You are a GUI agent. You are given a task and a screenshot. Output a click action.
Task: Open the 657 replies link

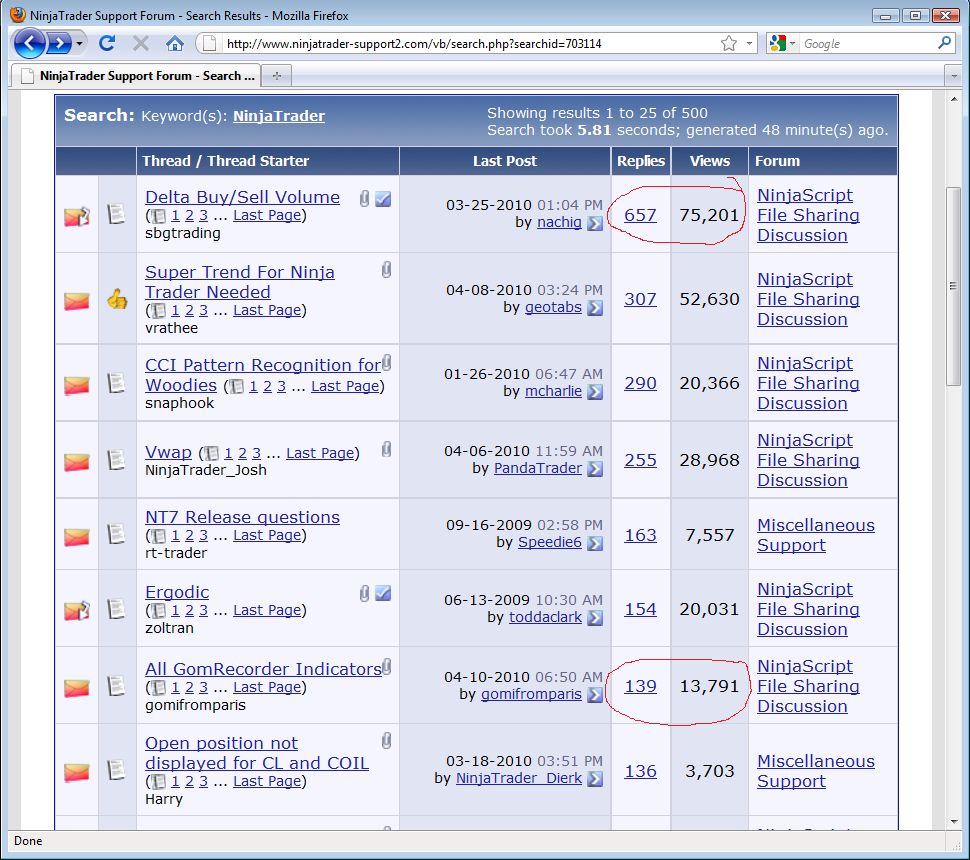coord(640,215)
